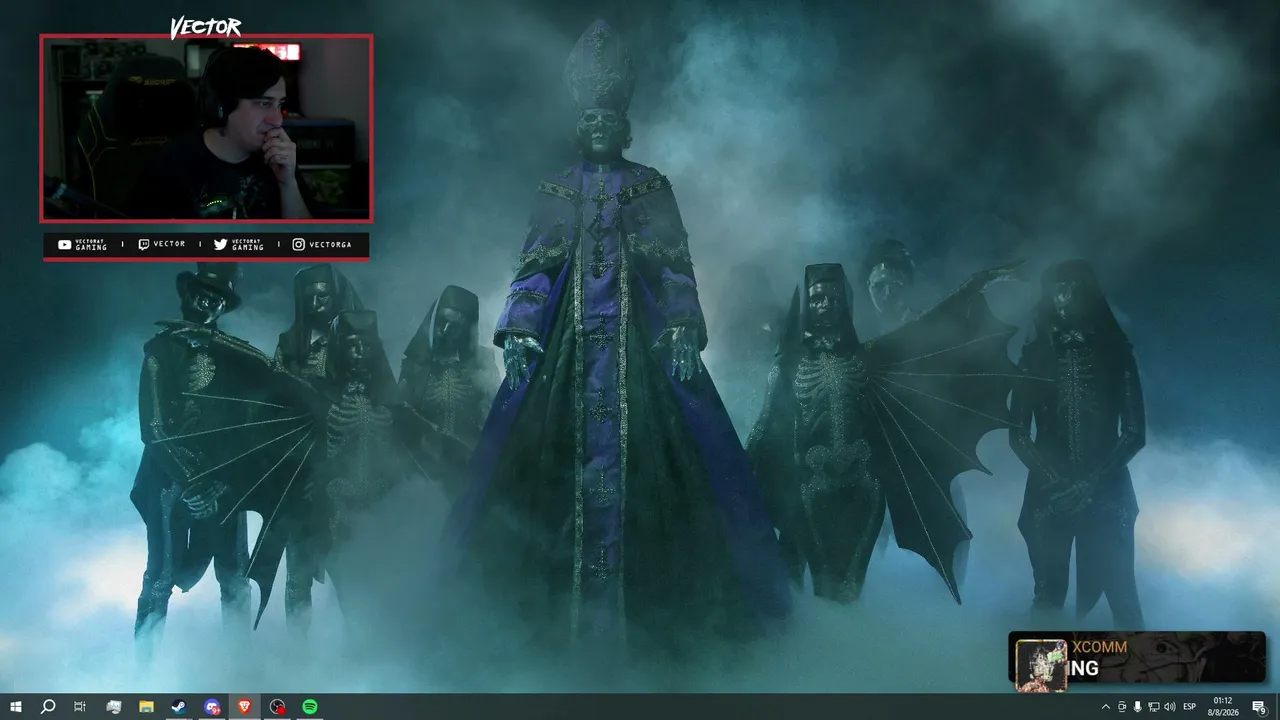Open the volume speaker control

point(1170,707)
